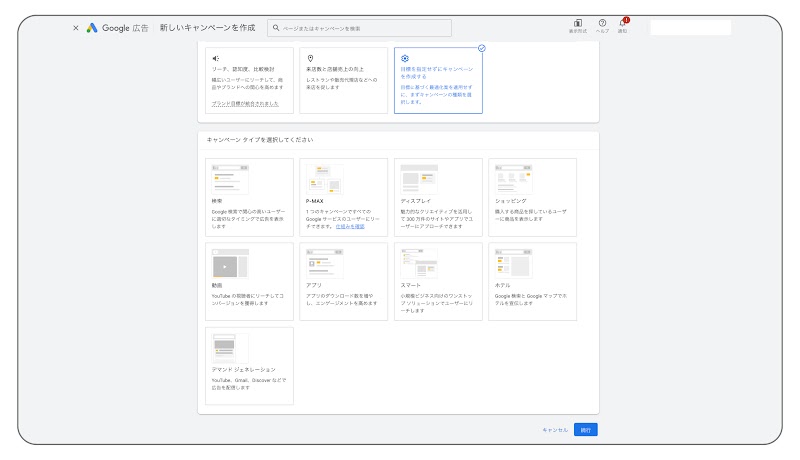Viewport: 800px width, 460px height.
Task: Close the new campaign creation page (X icon)
Action: tap(76, 28)
